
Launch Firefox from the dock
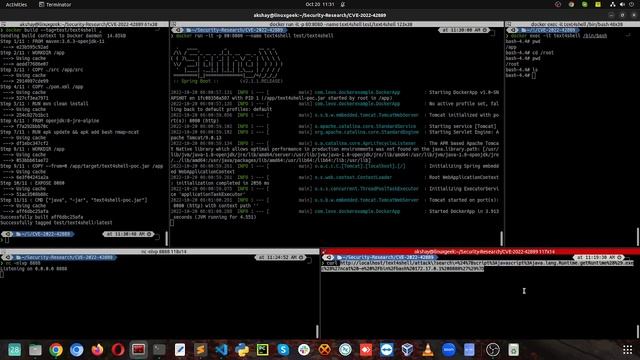click(x=97, y=350)
